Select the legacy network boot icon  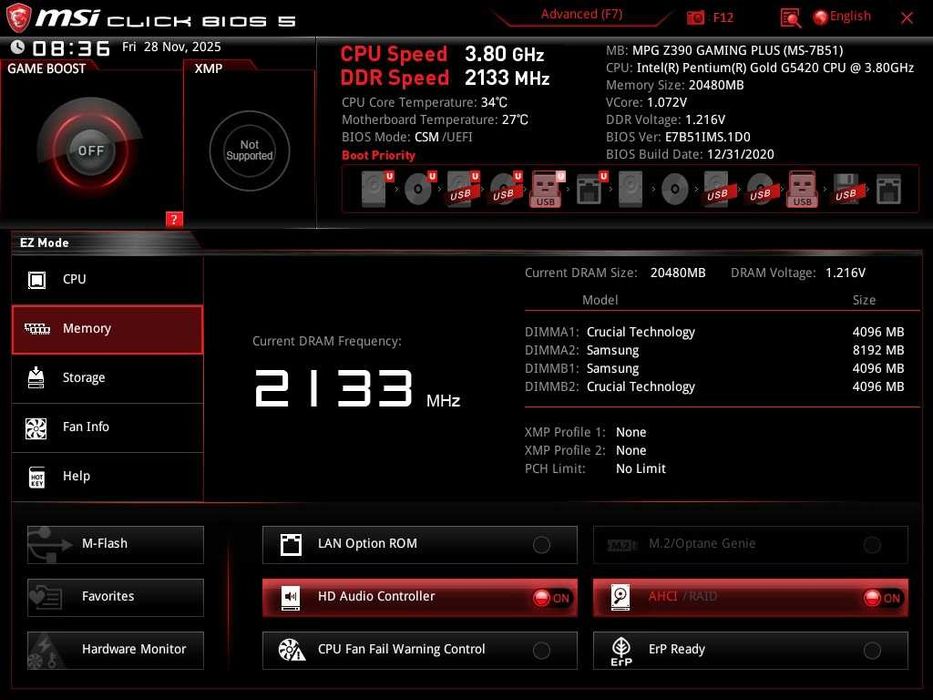tap(888, 189)
